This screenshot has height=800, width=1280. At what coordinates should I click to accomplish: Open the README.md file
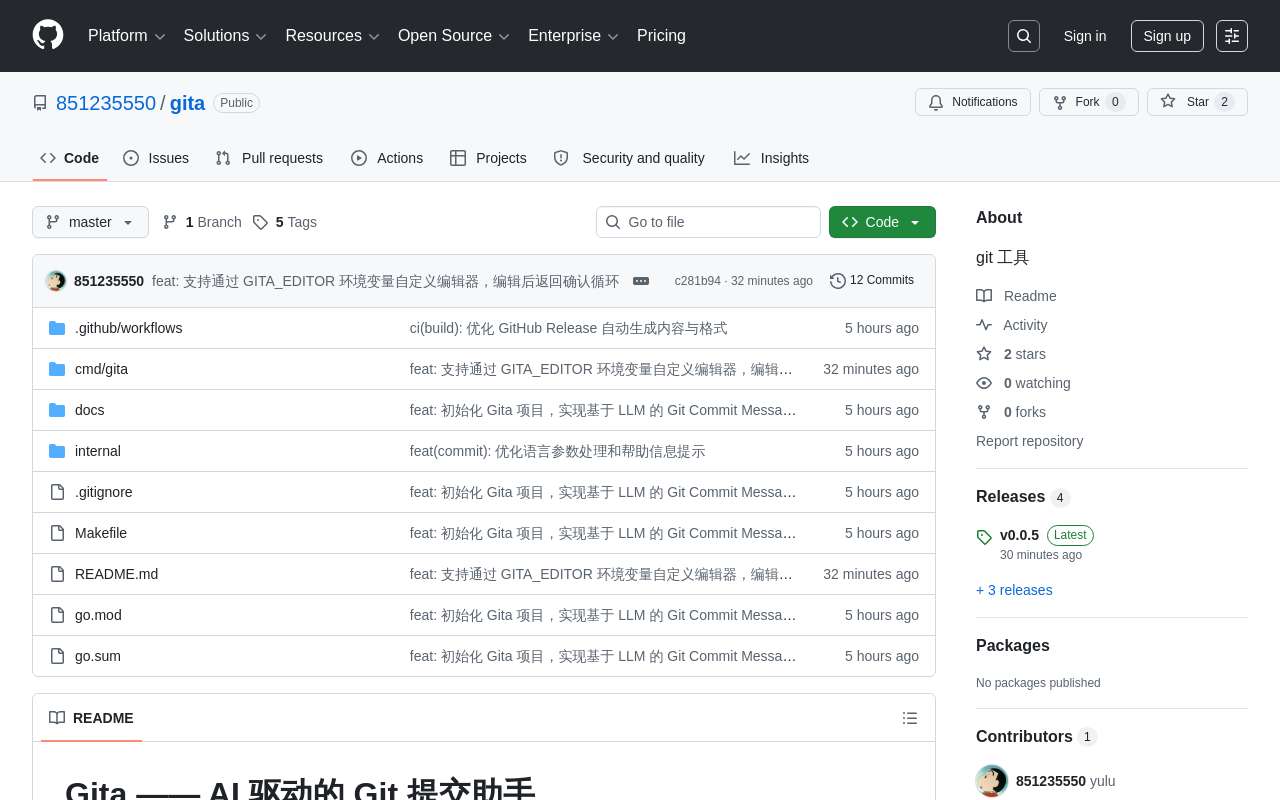(x=116, y=574)
